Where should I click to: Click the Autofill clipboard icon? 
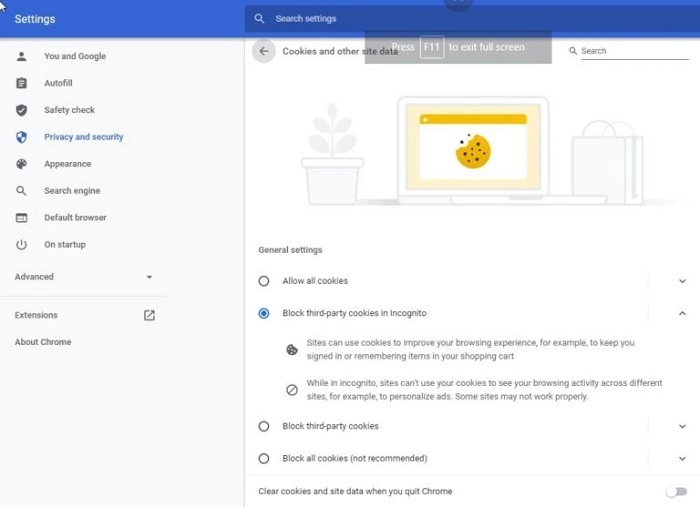22,83
